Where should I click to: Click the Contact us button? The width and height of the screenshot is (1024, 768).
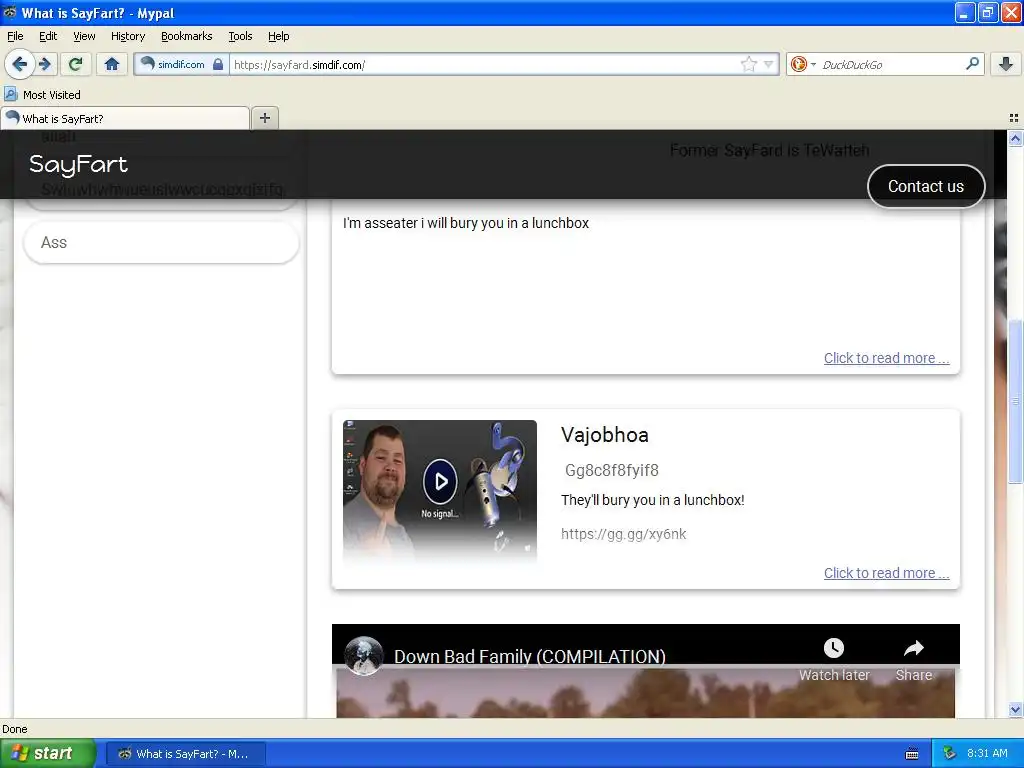coord(925,186)
